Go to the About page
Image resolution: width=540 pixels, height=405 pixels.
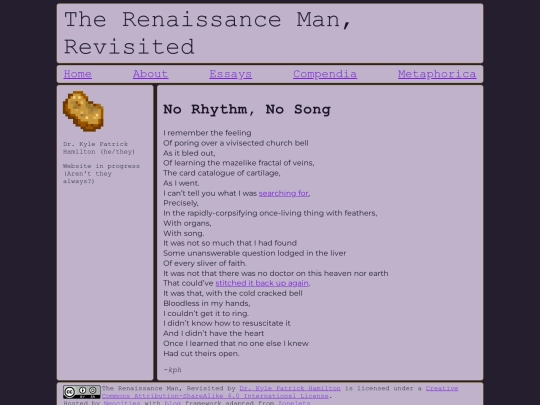pyautogui.click(x=150, y=74)
